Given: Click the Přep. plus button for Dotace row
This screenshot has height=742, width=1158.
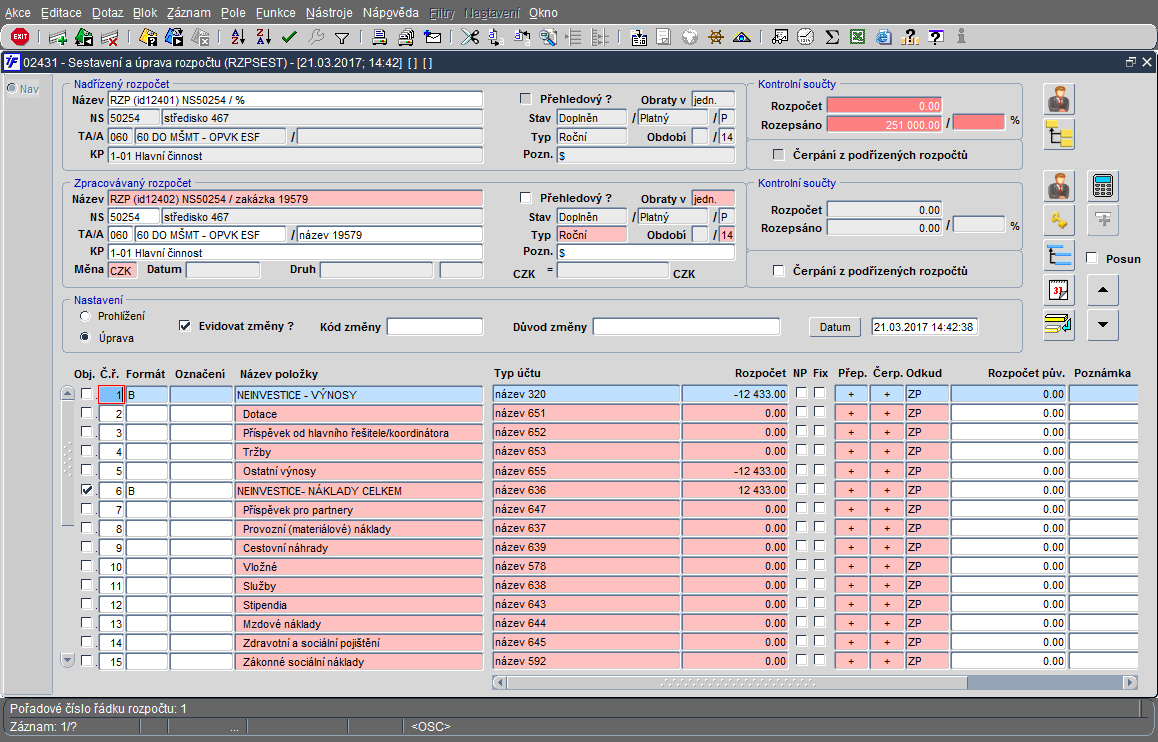Looking at the screenshot, I should pos(851,413).
